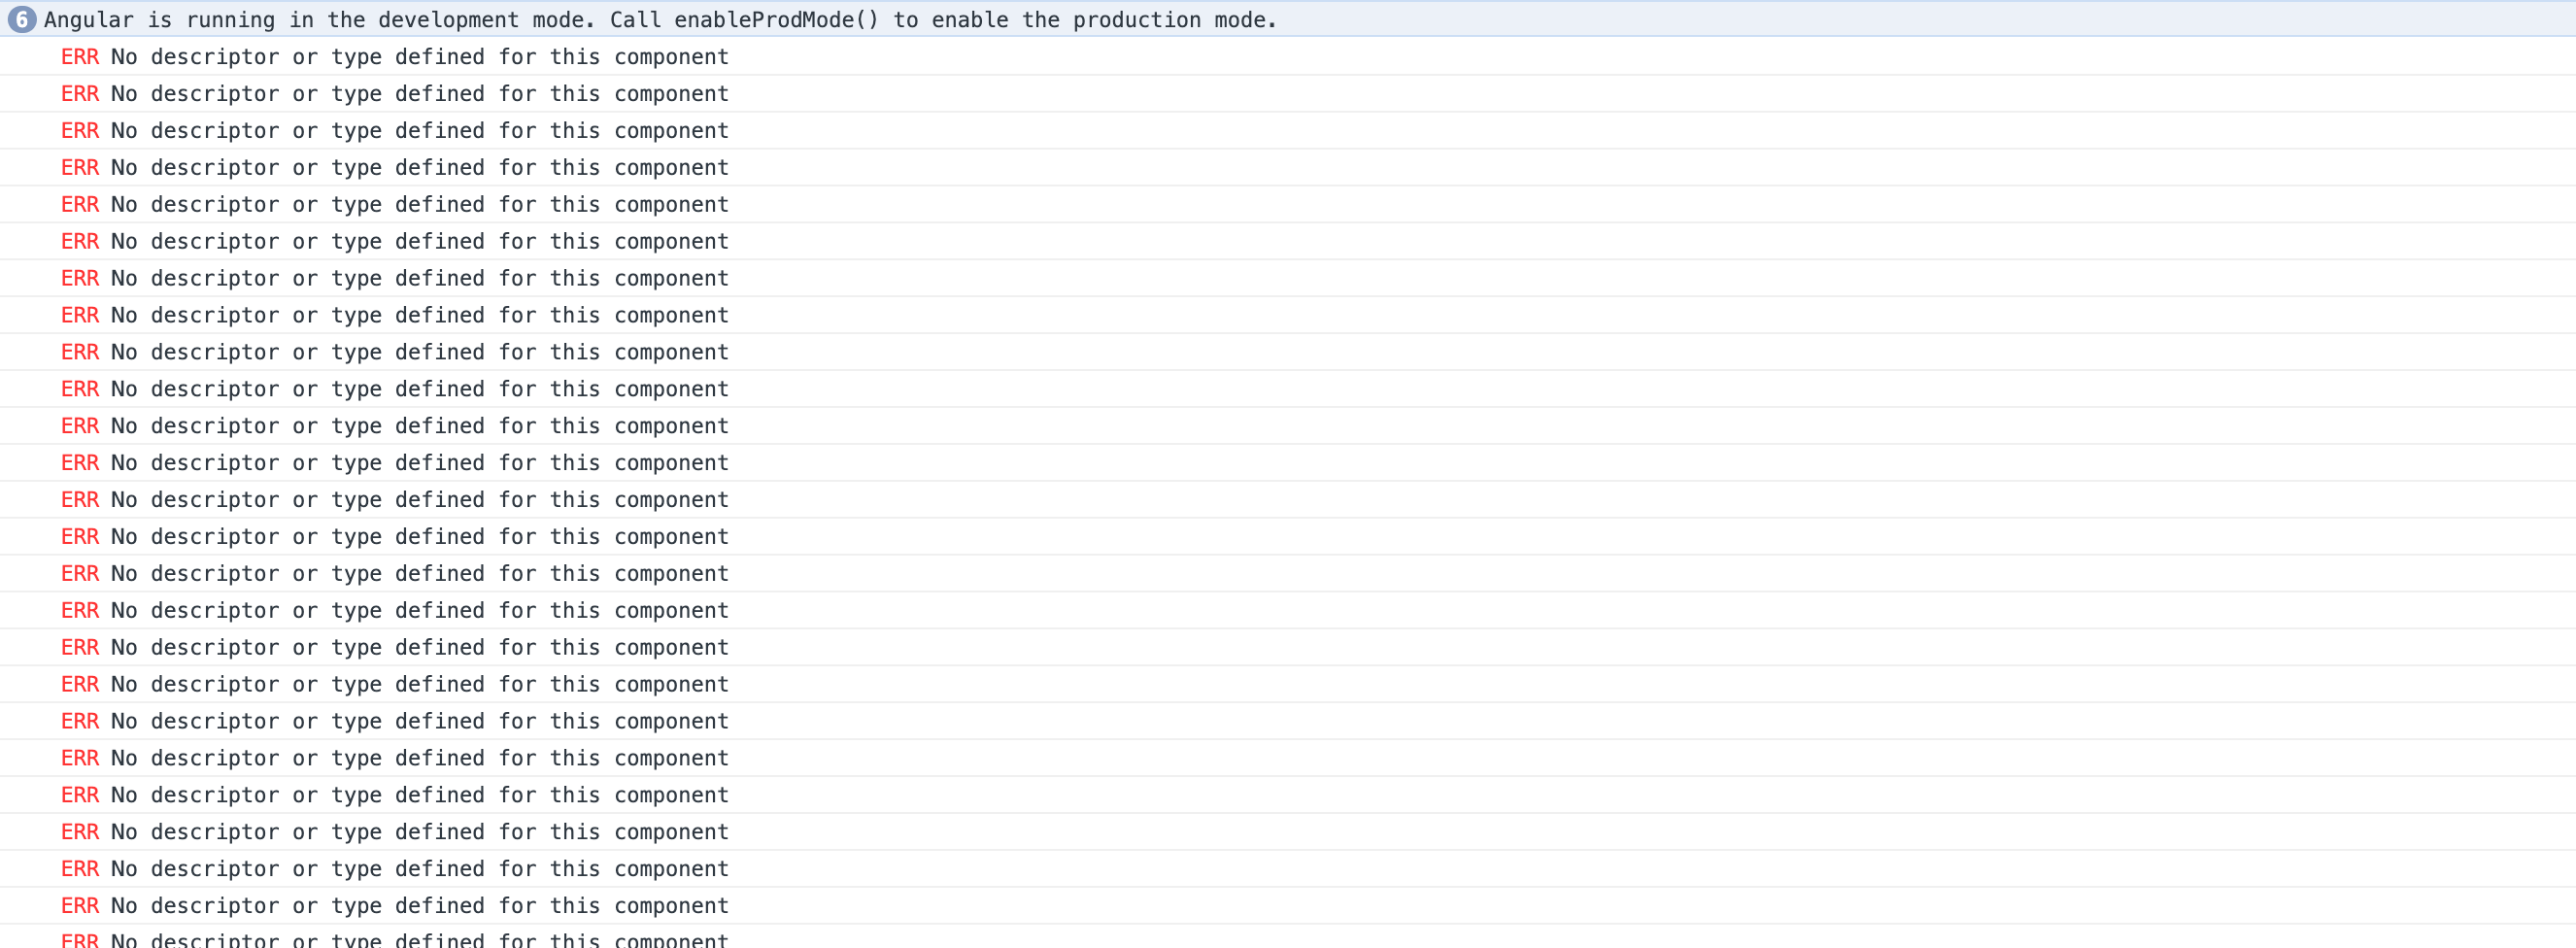This screenshot has width=2576, height=948.
Task: Click the ERR label on the second error row
Action: click(80, 93)
